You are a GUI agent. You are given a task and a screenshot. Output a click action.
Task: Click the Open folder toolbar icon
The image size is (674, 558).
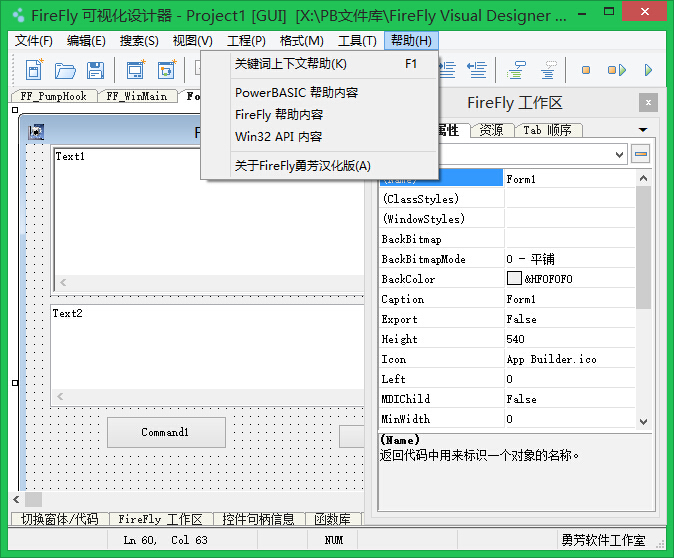pyautogui.click(x=65, y=71)
